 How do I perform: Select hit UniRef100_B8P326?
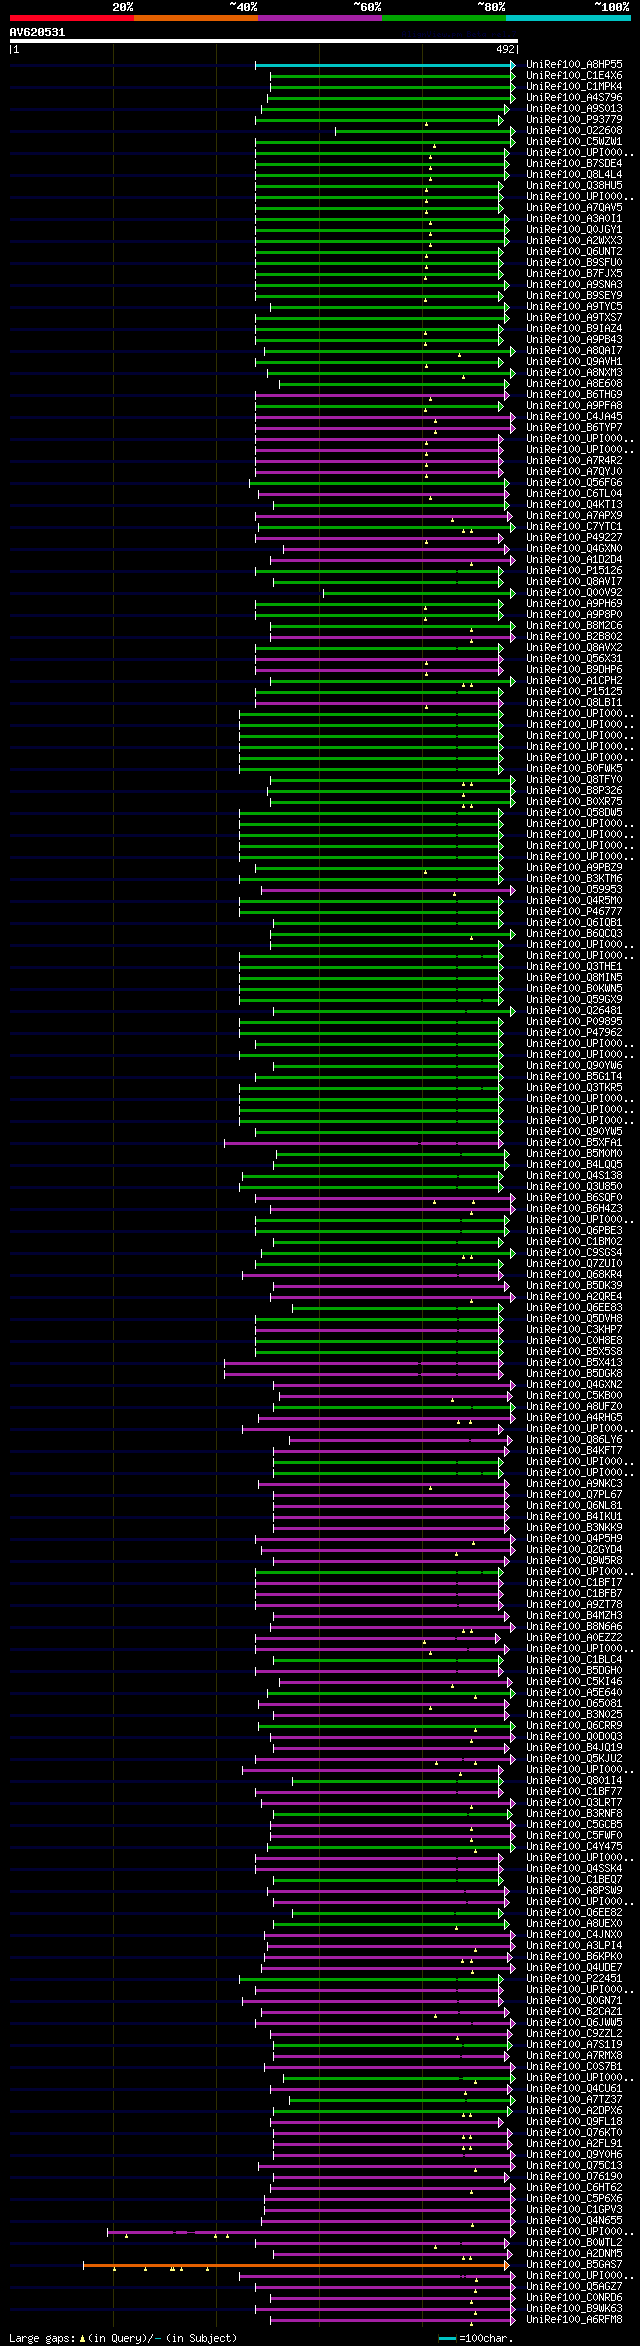click(574, 791)
